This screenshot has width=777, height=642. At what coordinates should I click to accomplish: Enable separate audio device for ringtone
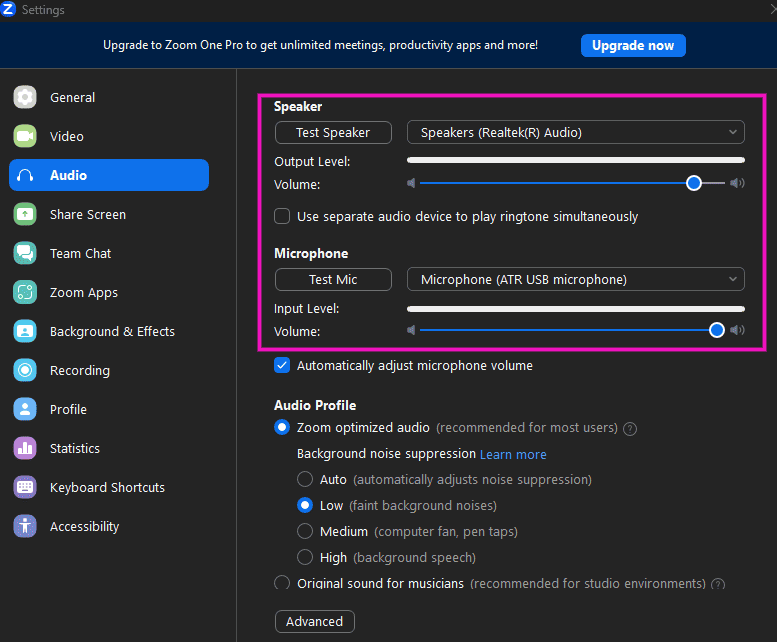click(x=282, y=216)
